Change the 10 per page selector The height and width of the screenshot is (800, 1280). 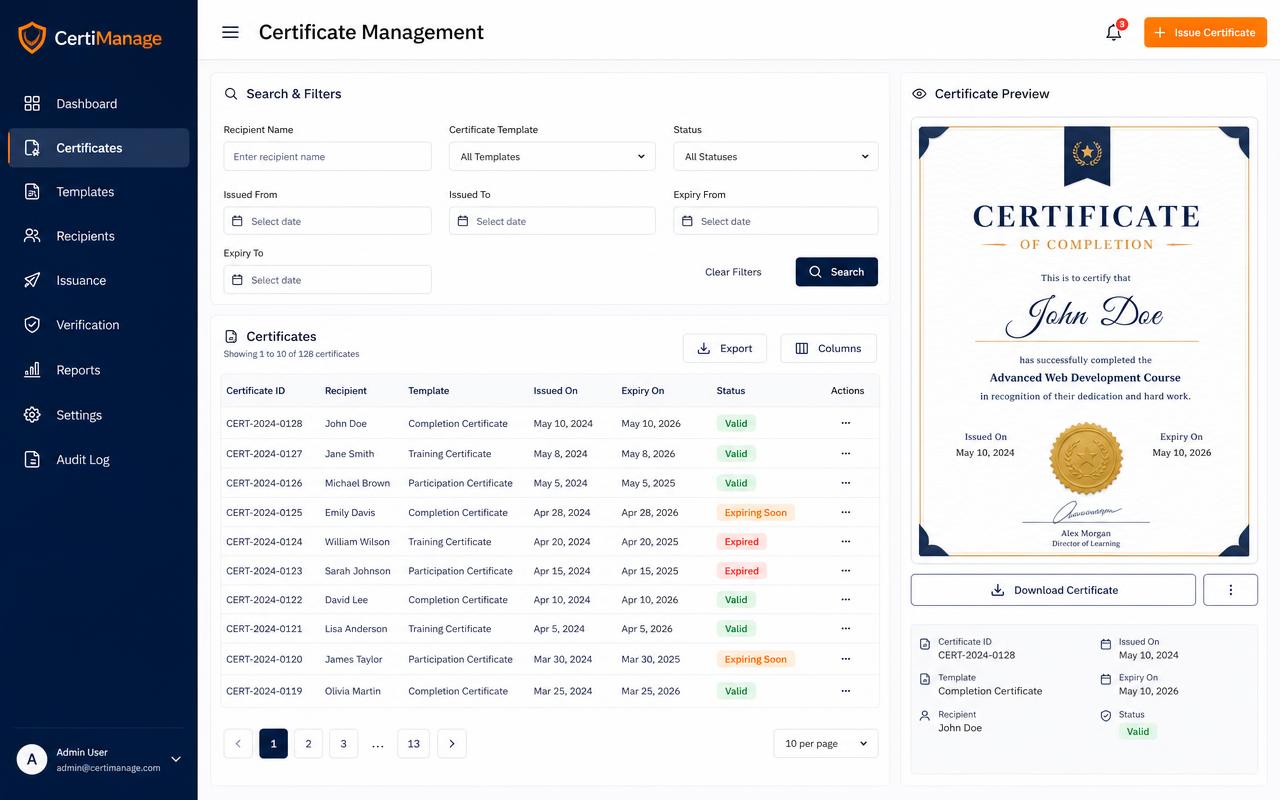(826, 744)
